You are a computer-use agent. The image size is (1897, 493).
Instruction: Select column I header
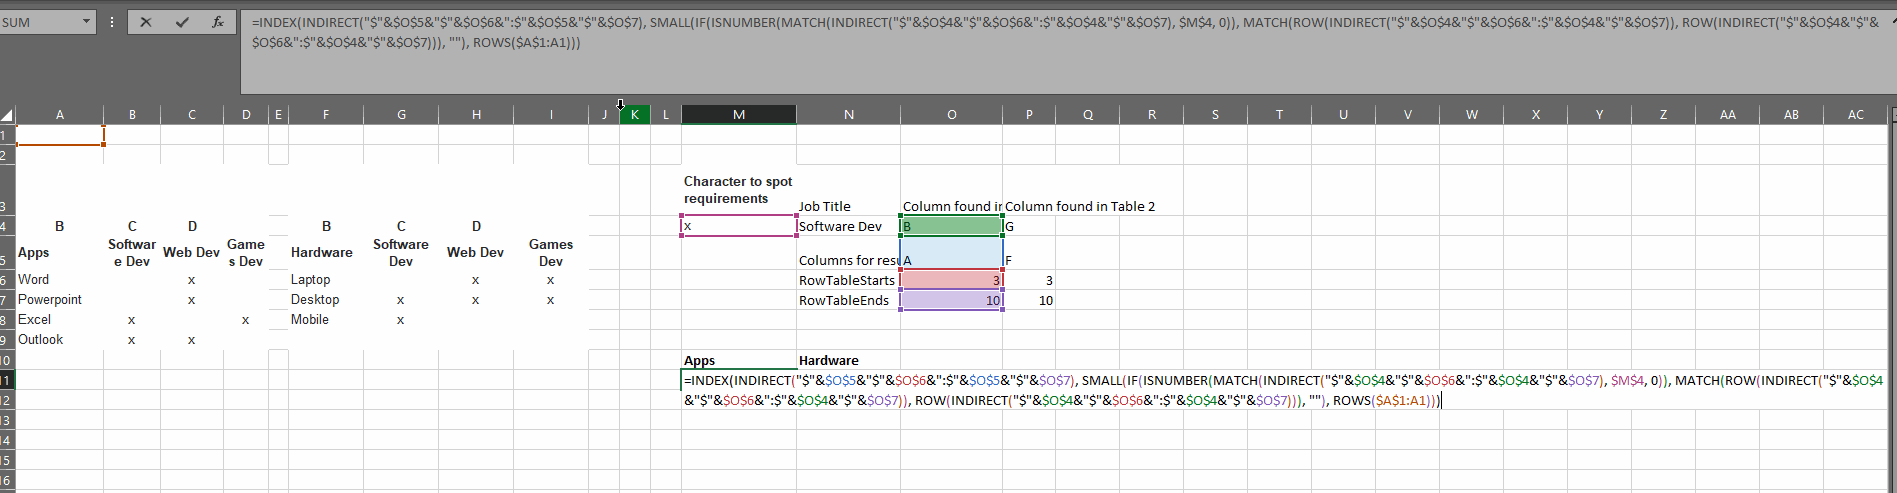coord(551,115)
